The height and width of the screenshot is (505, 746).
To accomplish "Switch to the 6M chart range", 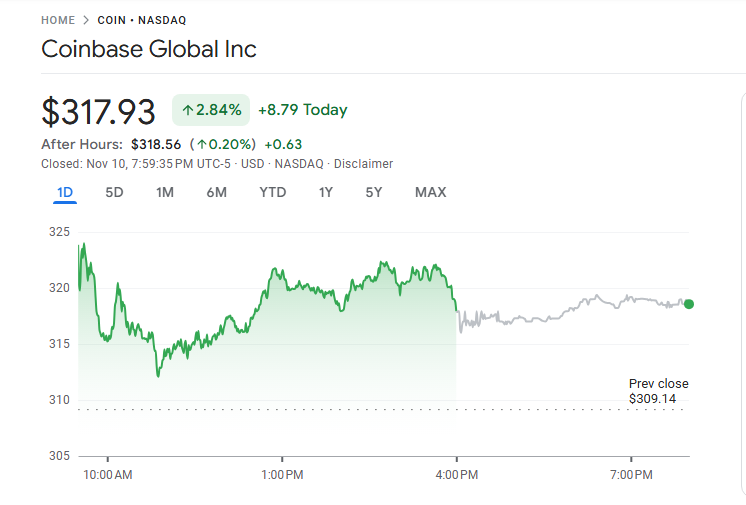I will pos(217,192).
